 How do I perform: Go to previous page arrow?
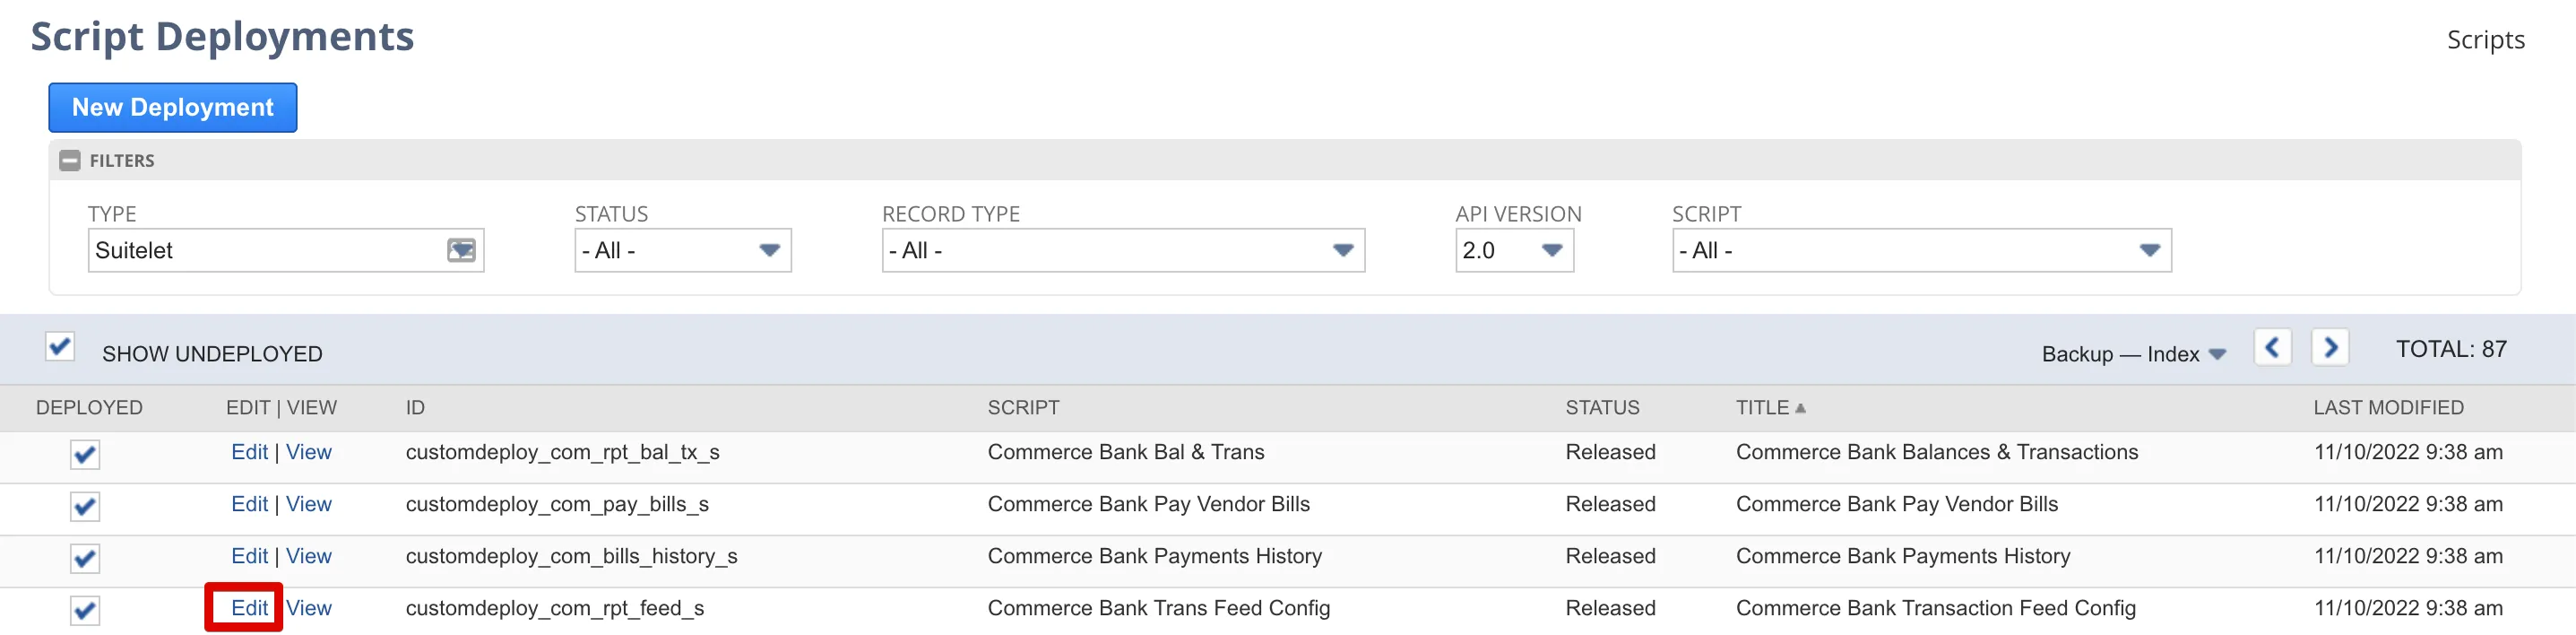pos(2272,348)
